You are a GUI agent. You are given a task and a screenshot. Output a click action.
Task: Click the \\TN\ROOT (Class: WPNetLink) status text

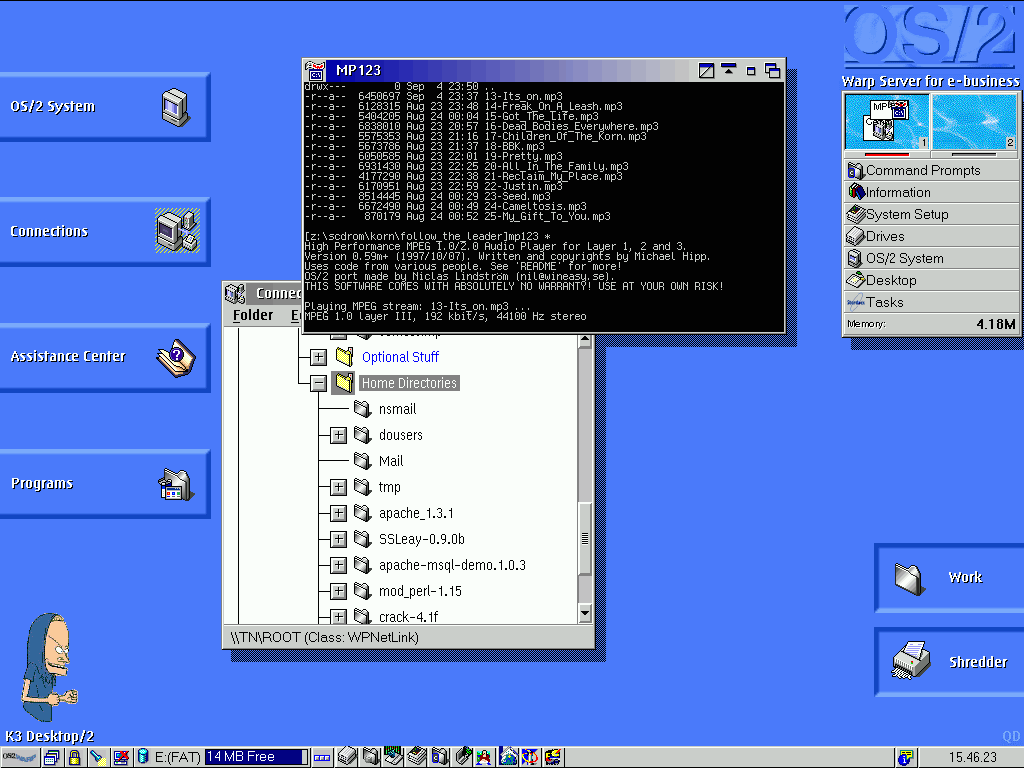(325, 637)
